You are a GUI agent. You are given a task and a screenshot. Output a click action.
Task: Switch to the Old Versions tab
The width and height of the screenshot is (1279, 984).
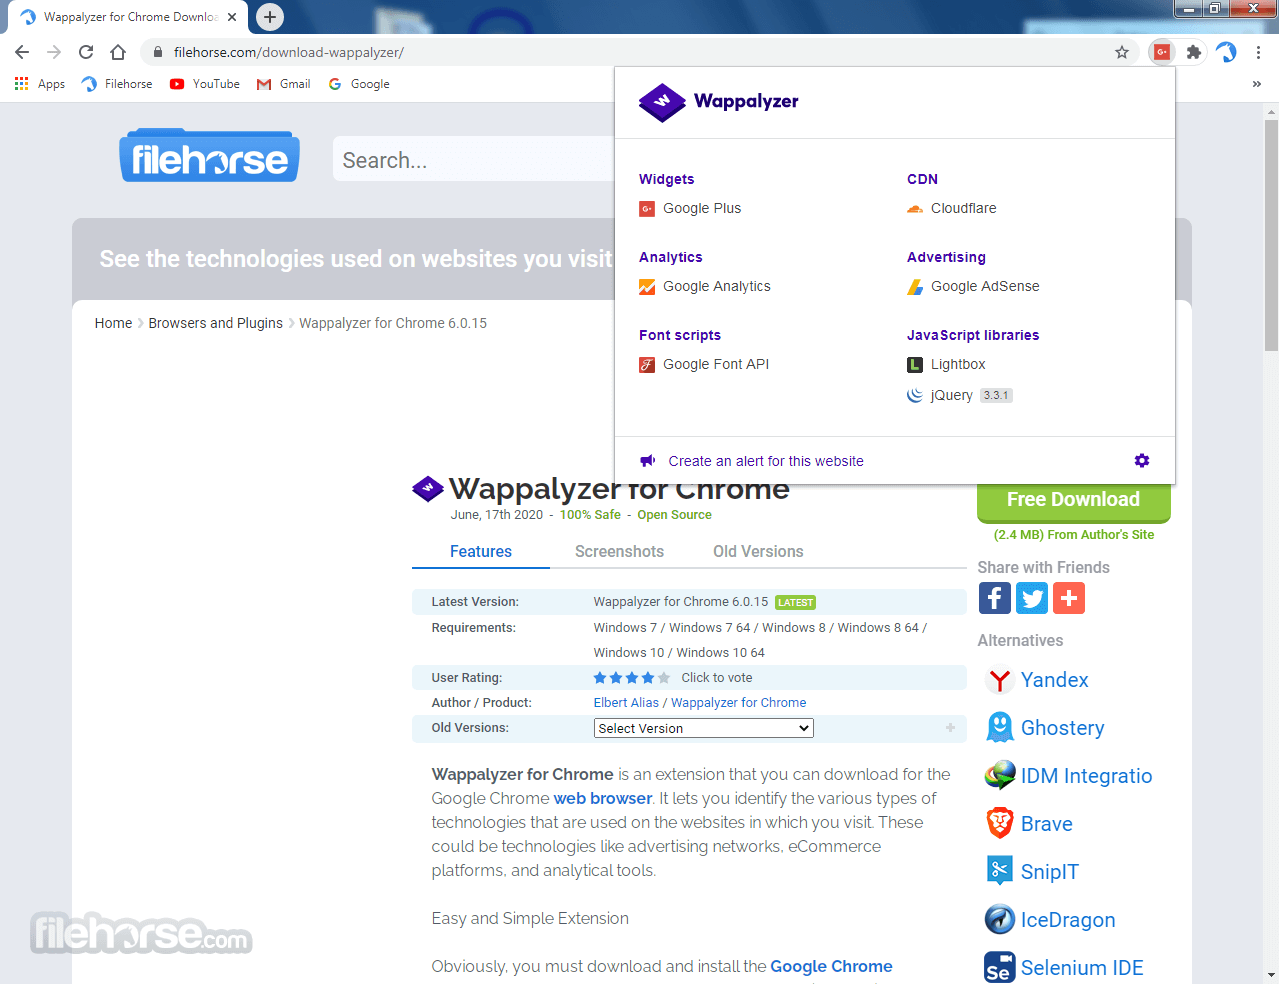(758, 551)
